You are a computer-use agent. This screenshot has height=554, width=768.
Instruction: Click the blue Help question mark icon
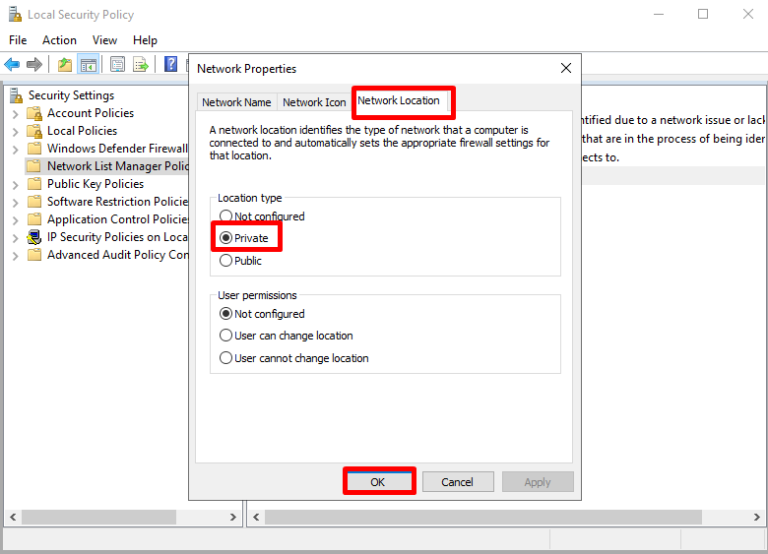point(171,65)
